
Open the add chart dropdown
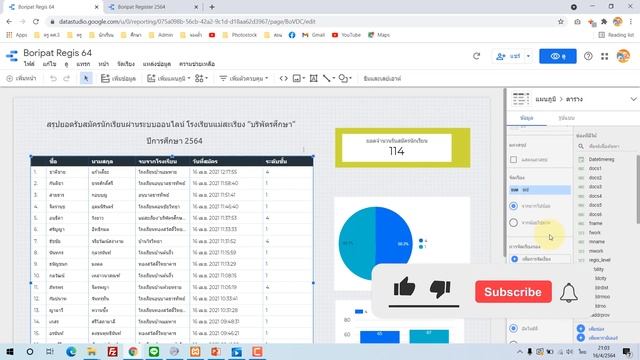(x=169, y=78)
